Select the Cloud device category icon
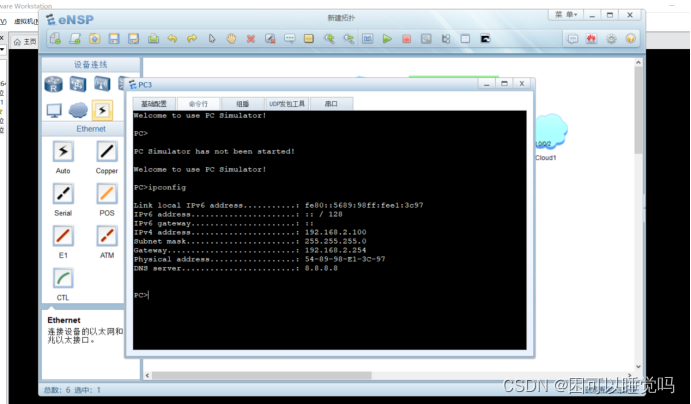691x404 pixels. pos(78,110)
